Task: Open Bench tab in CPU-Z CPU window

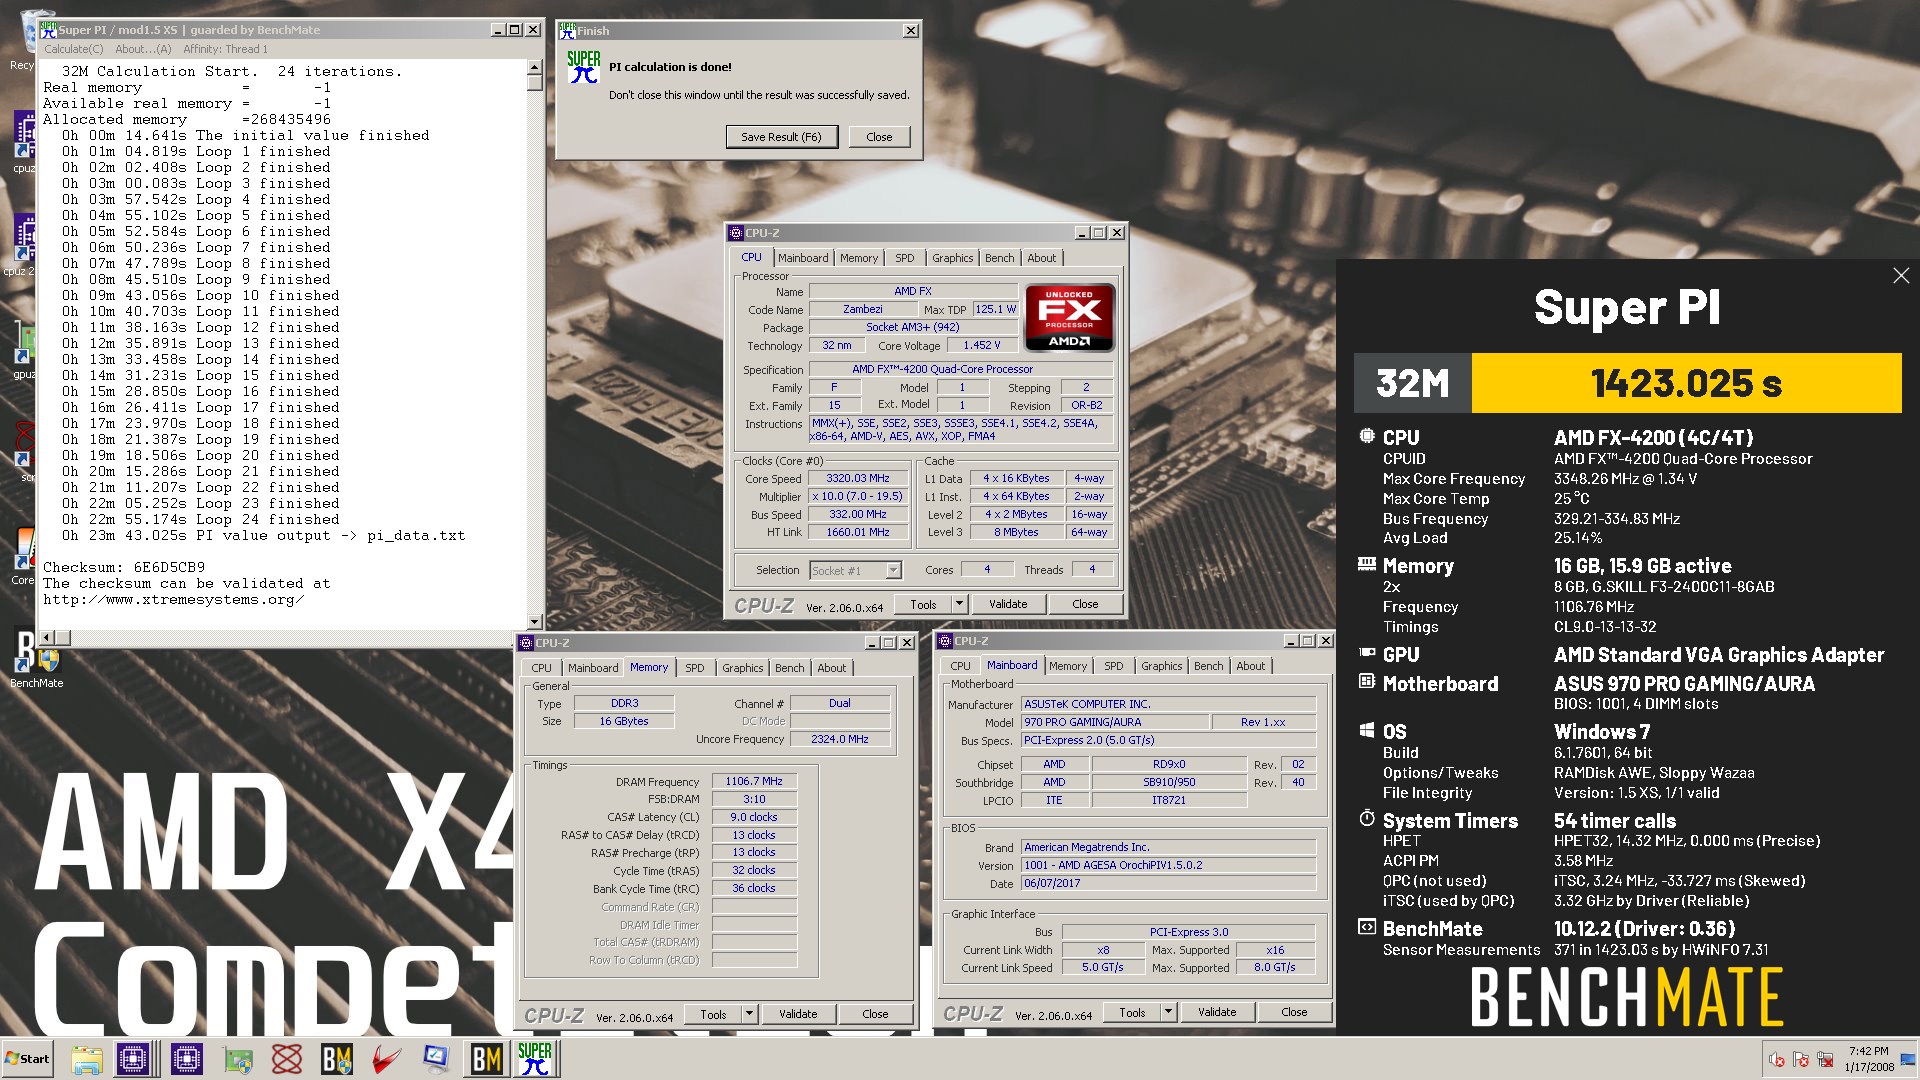Action: click(x=1000, y=258)
